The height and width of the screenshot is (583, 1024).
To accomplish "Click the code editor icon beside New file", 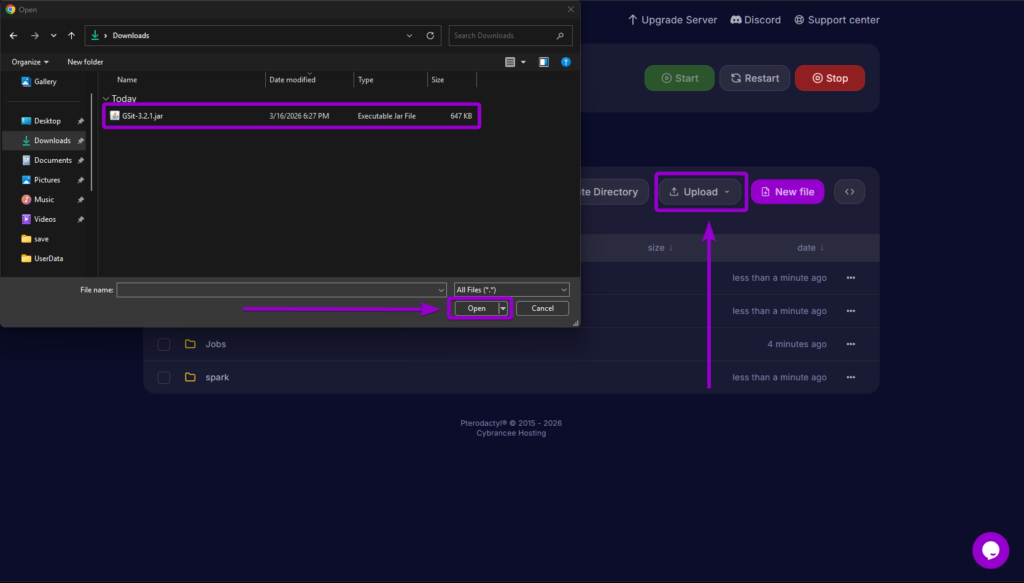I will tap(848, 191).
